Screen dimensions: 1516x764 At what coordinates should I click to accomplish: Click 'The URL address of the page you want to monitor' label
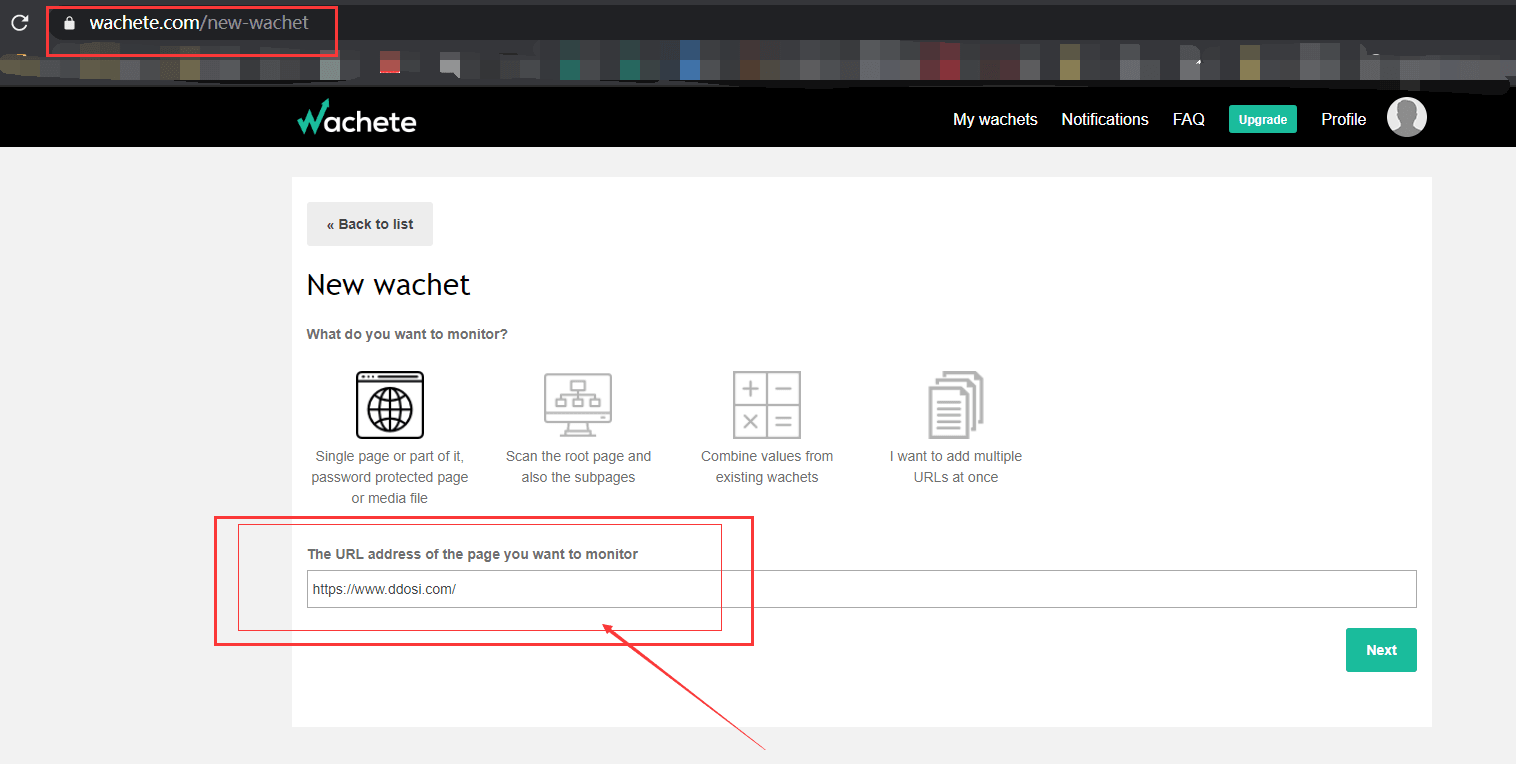[x=472, y=554]
